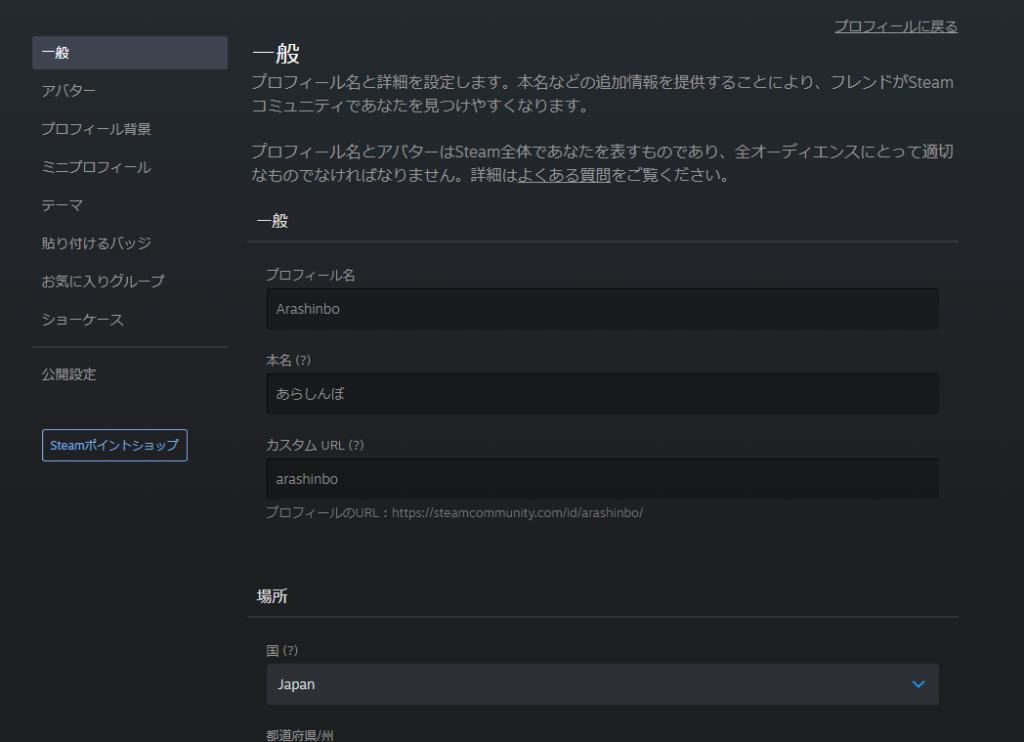Open the テーマ settings page
1024x742 pixels.
pos(62,205)
